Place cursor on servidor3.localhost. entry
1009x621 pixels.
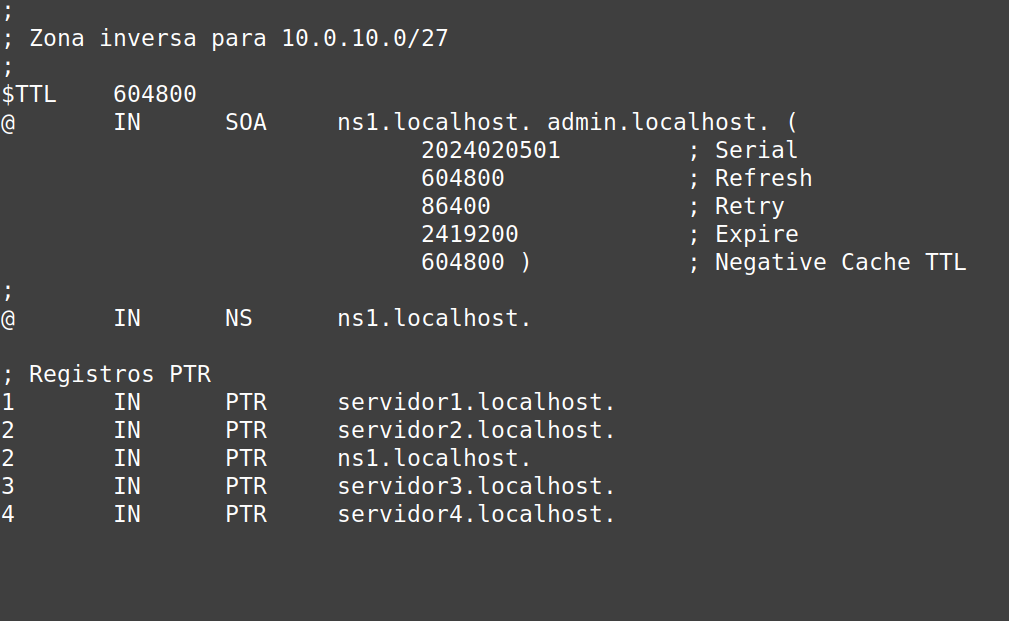(476, 487)
